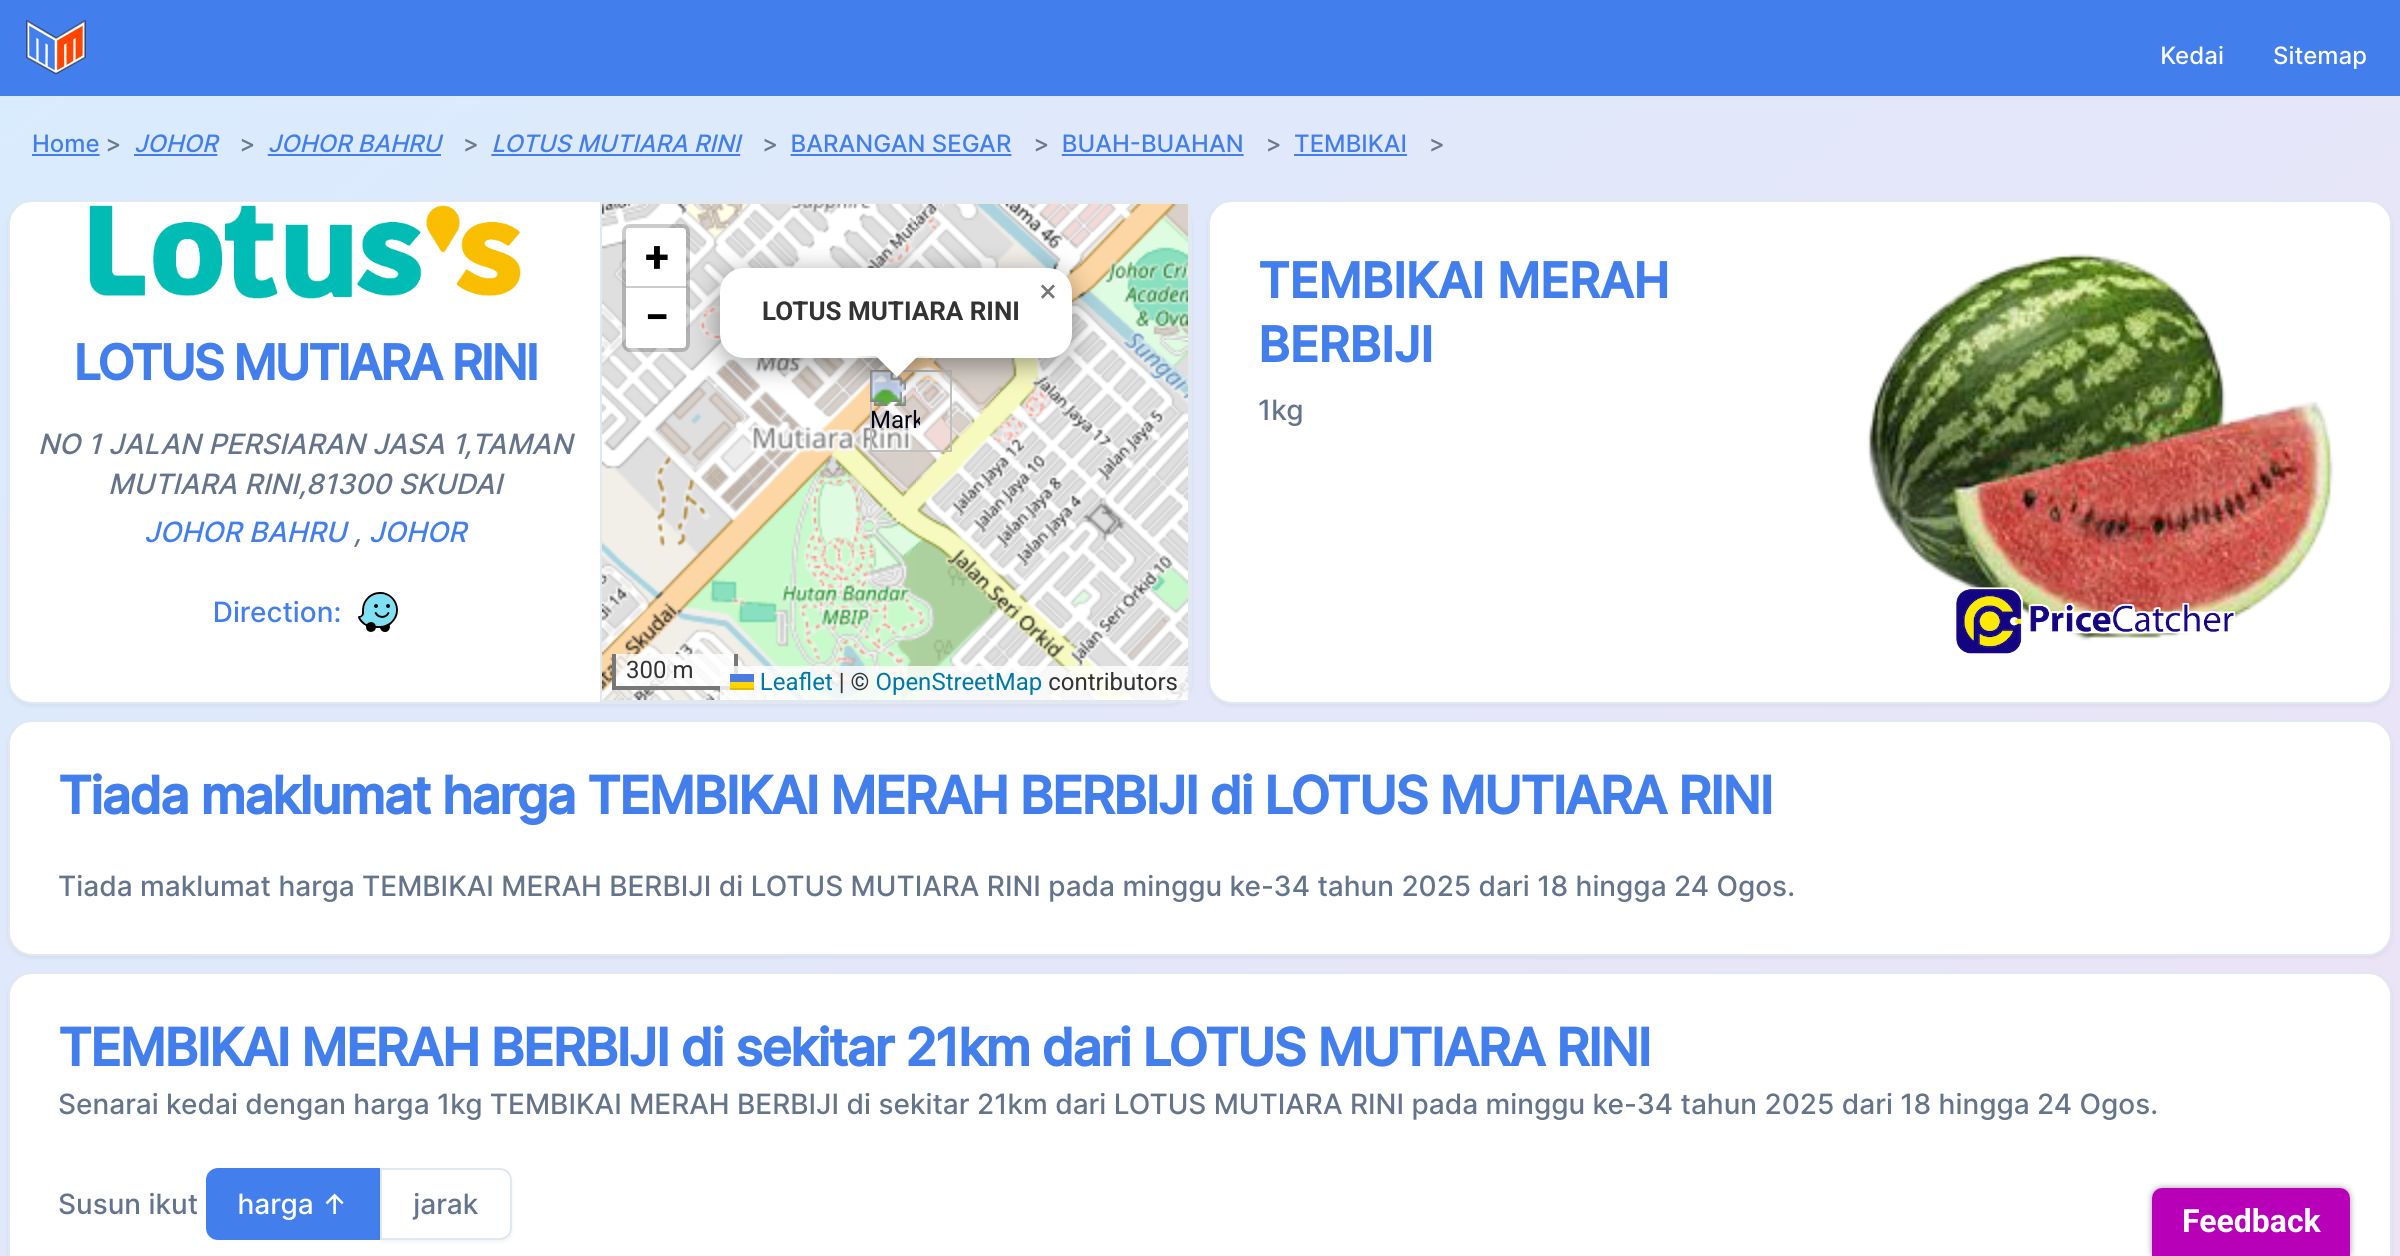Open TEMBIKAI breadcrumb link
This screenshot has width=2400, height=1256.
pos(1350,144)
